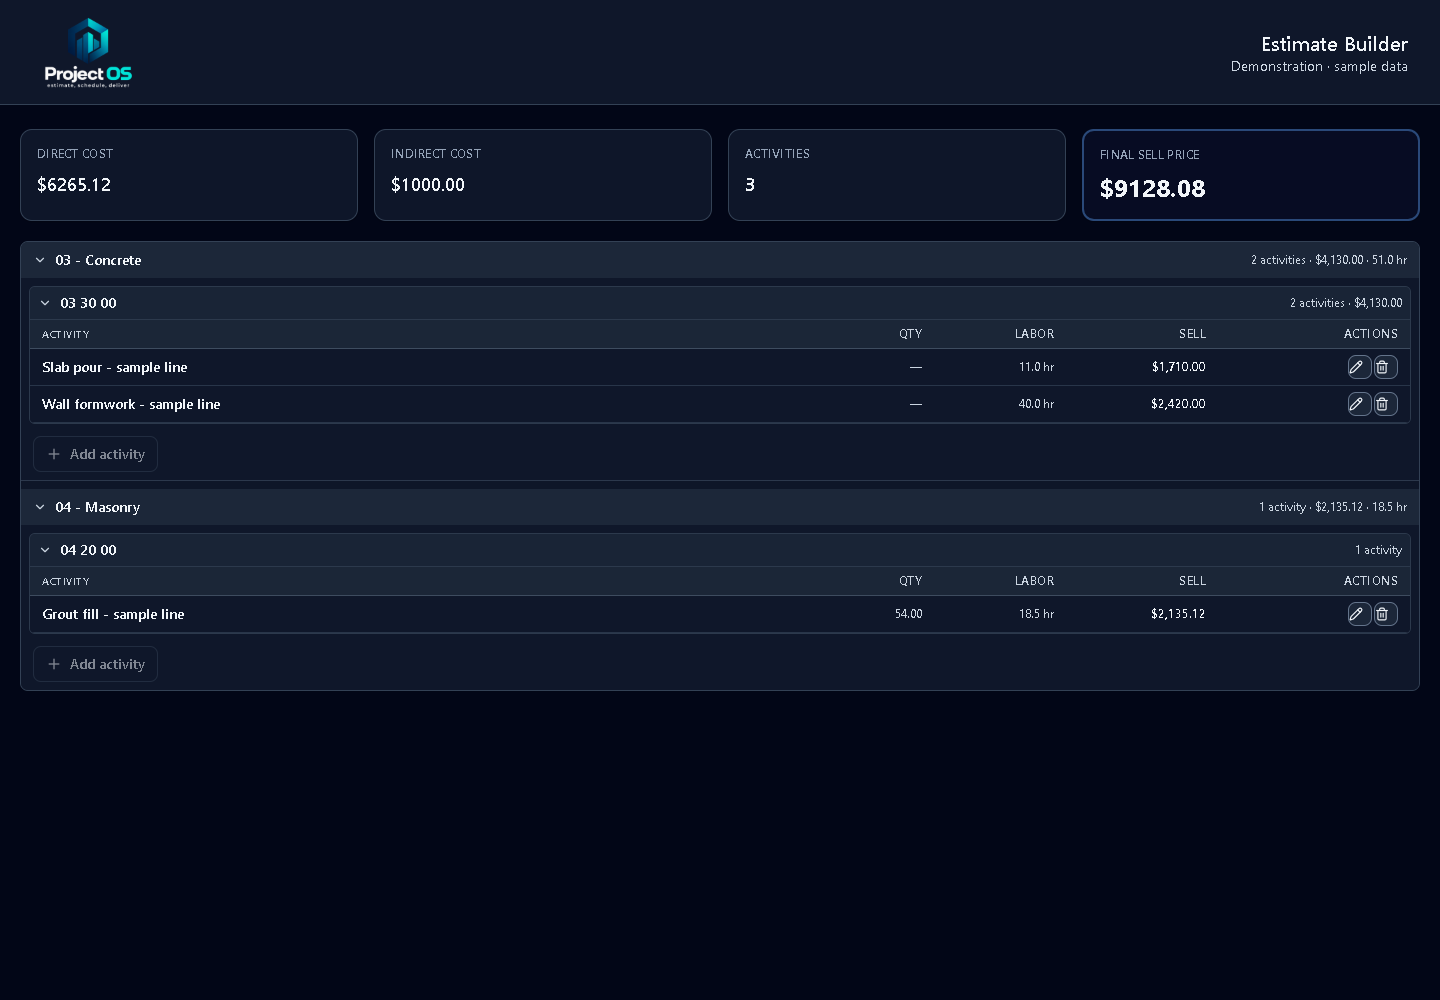The image size is (1440, 1000).
Task: Click the 03 30 00 section summary
Action: click(1346, 303)
